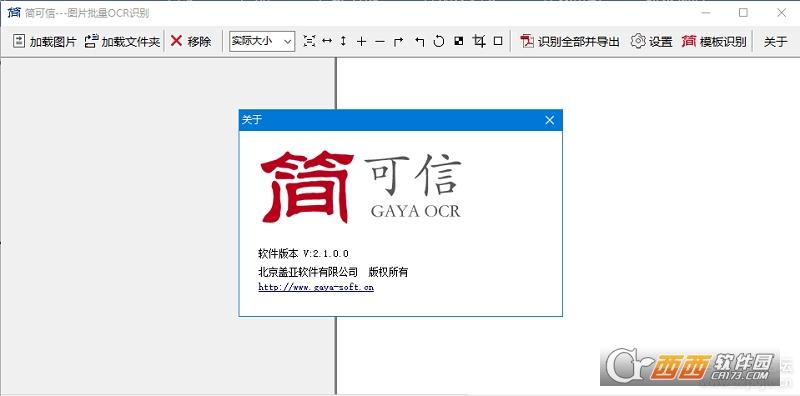Screen dimensions: 800x396
Task: Click the 版权所有 copyright text
Action: (388, 272)
